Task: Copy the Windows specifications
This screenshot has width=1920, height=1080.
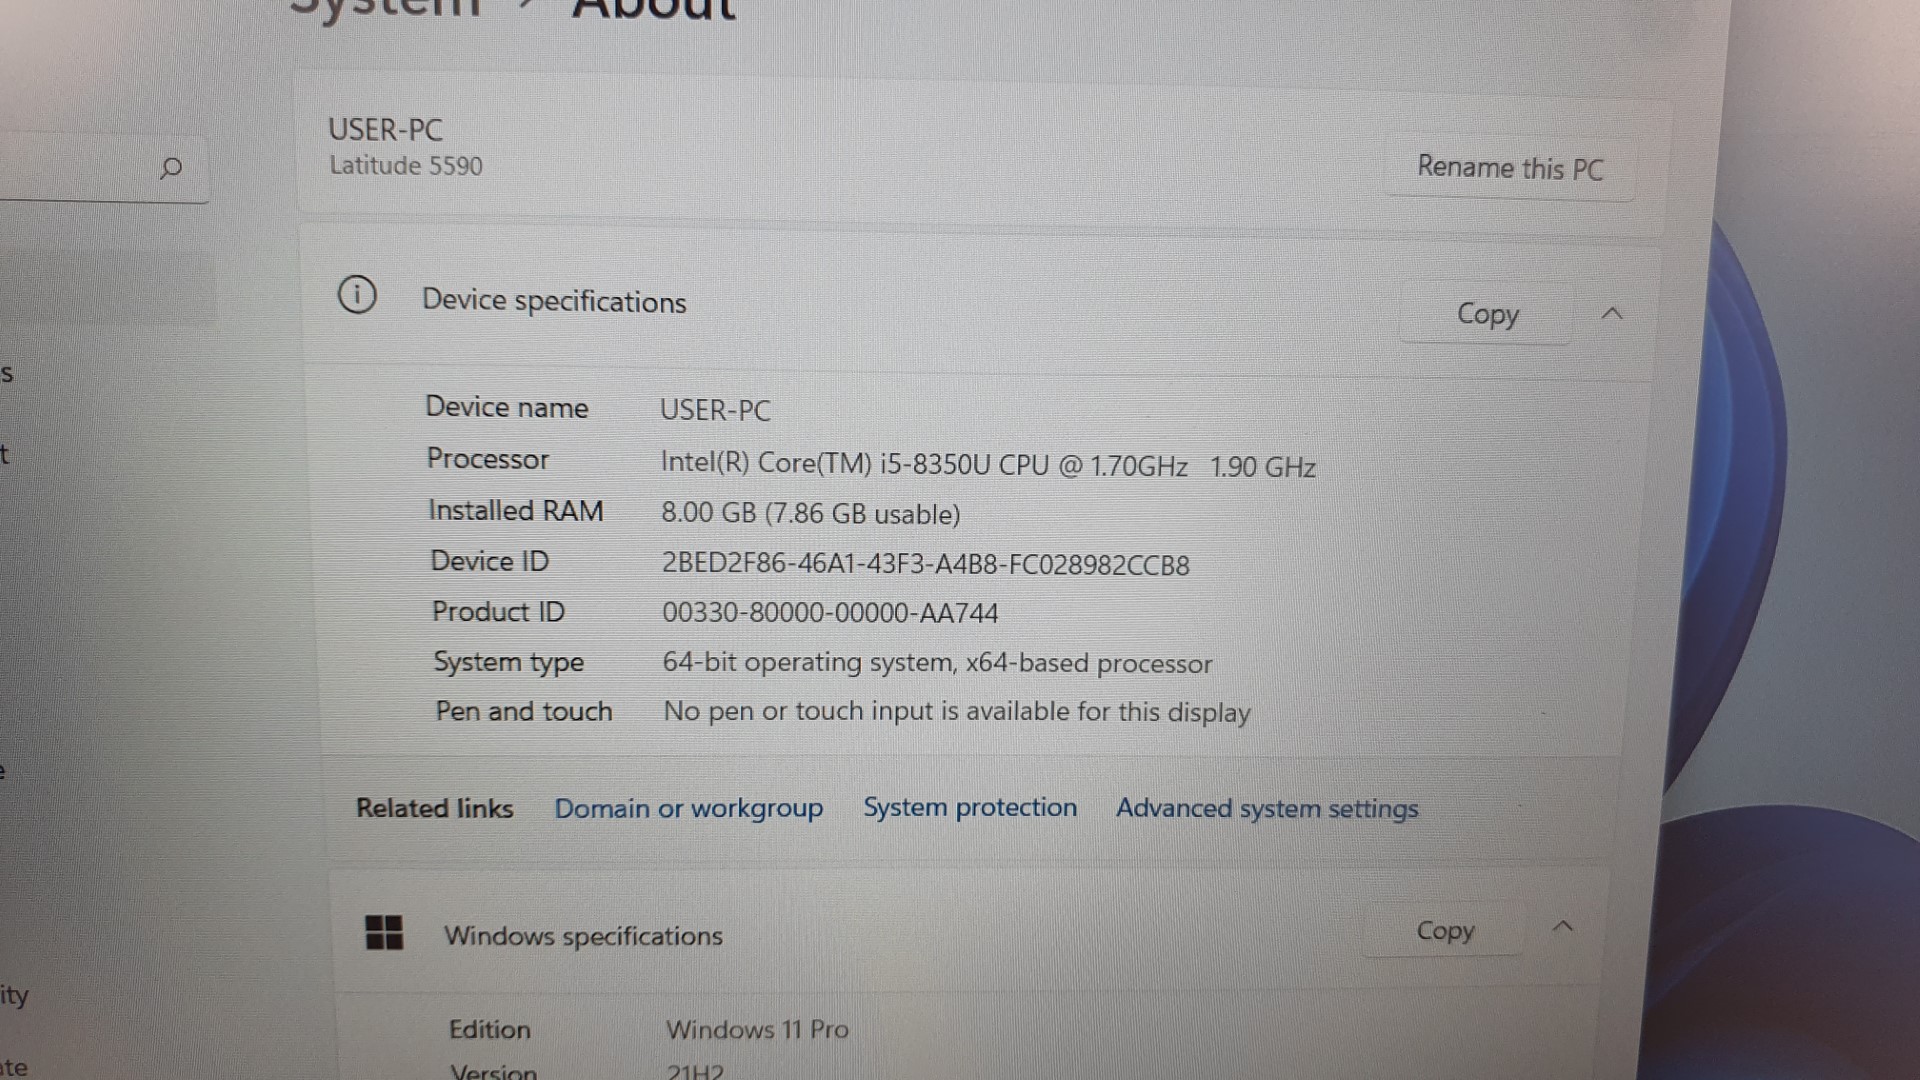Action: point(1445,931)
